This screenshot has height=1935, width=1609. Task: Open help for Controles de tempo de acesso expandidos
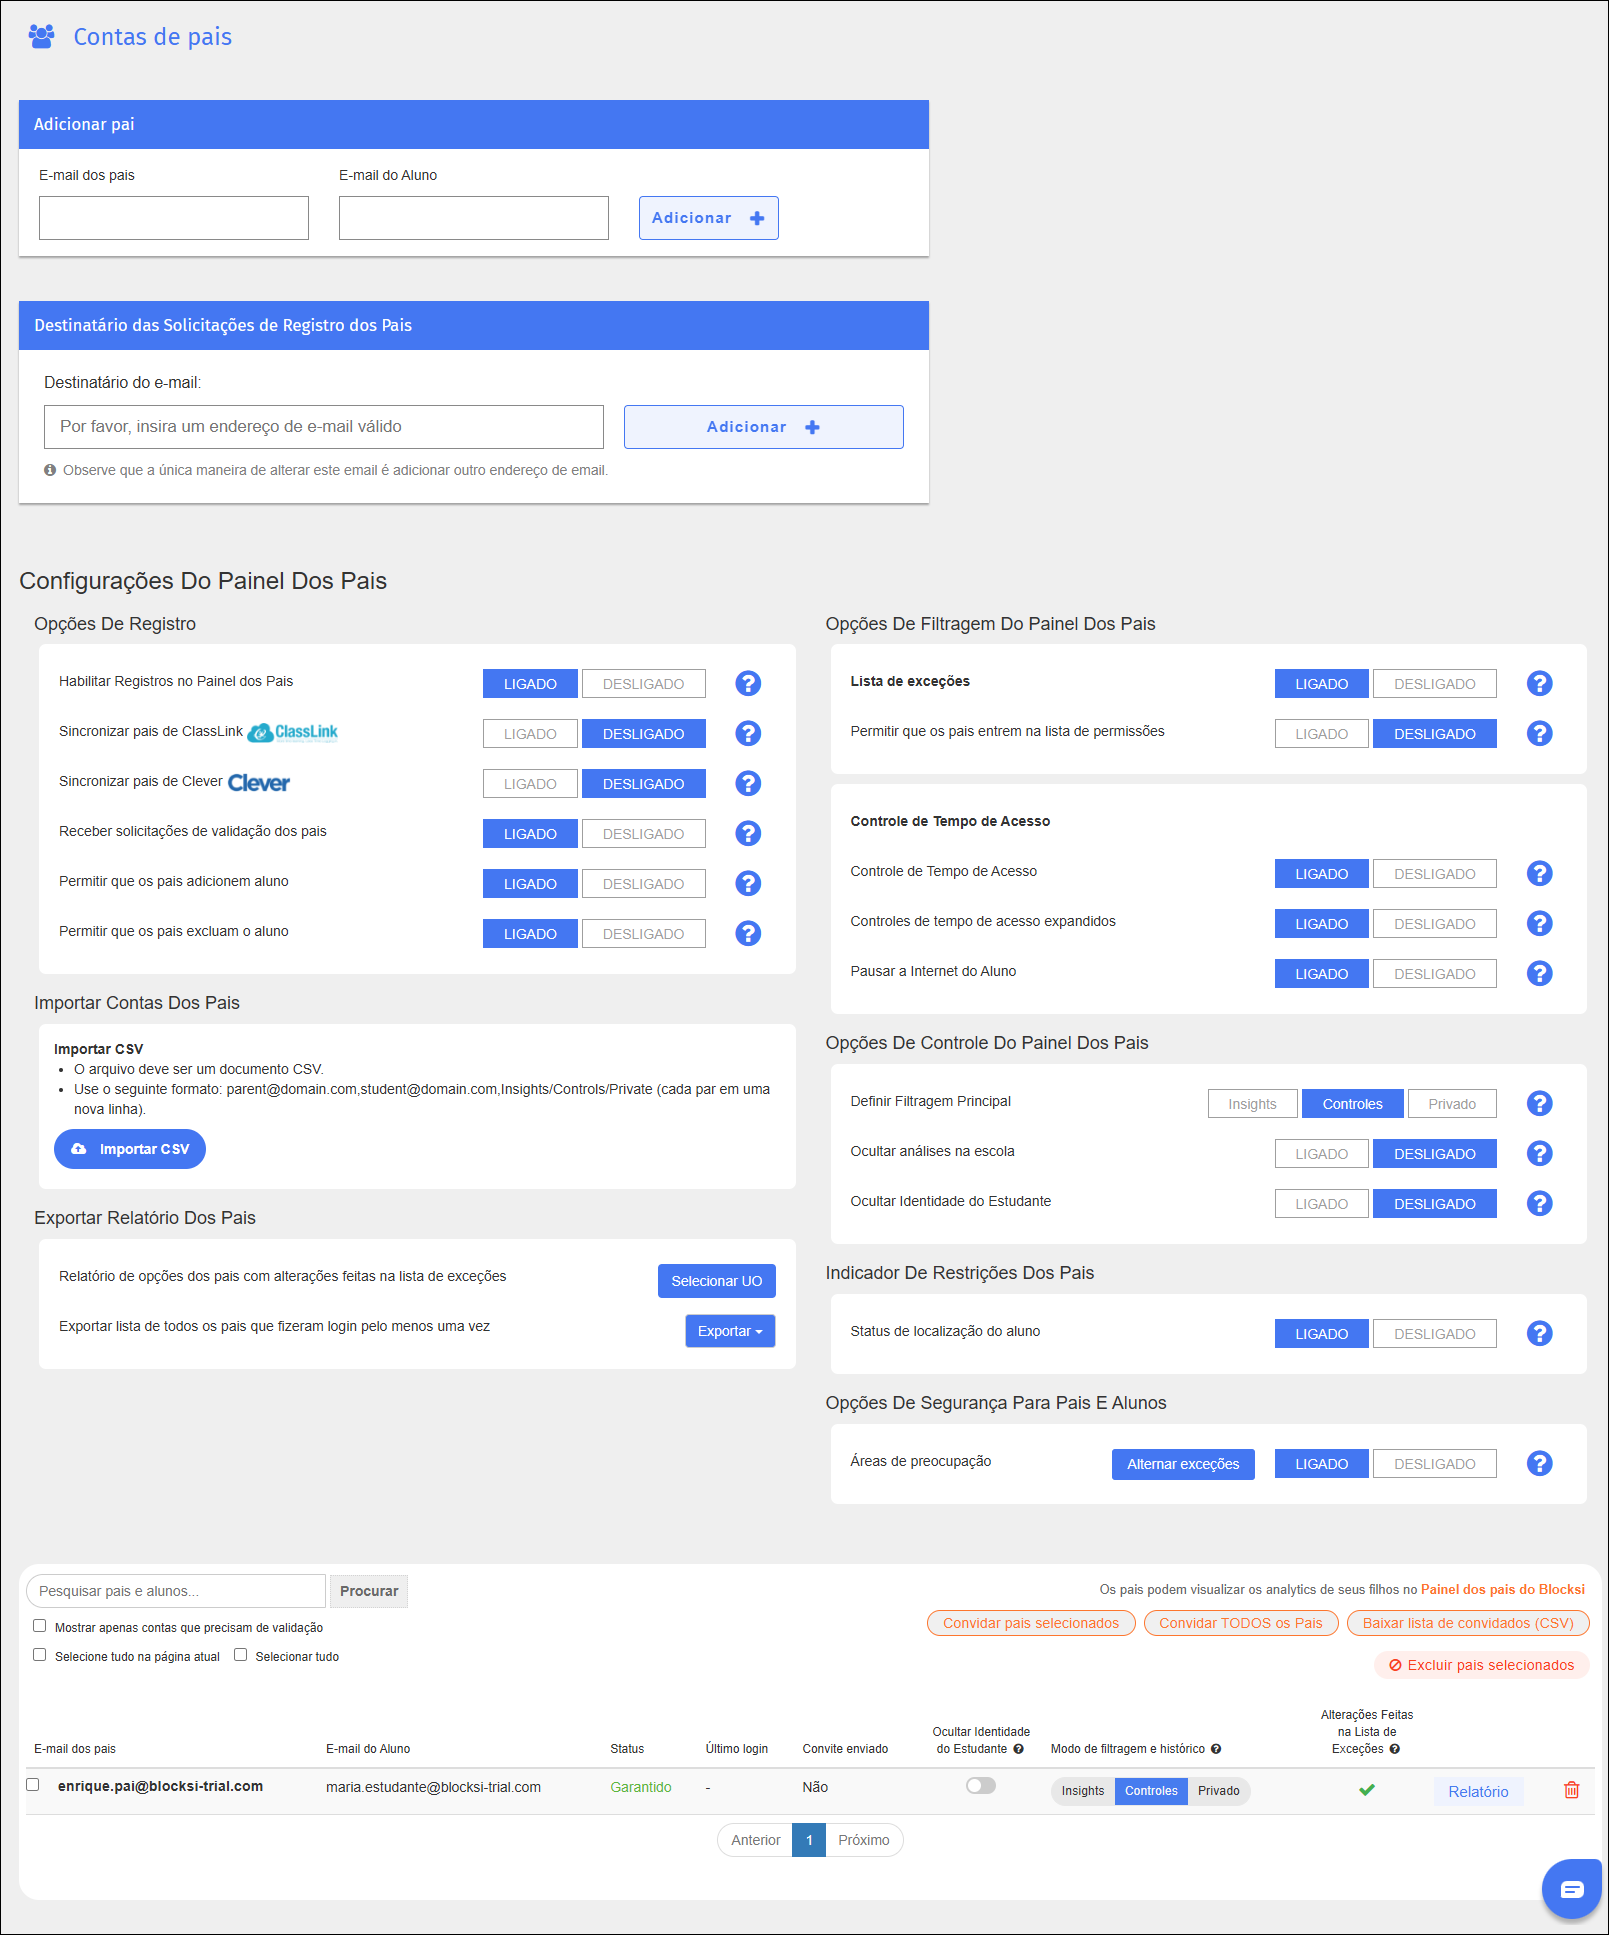[1540, 923]
